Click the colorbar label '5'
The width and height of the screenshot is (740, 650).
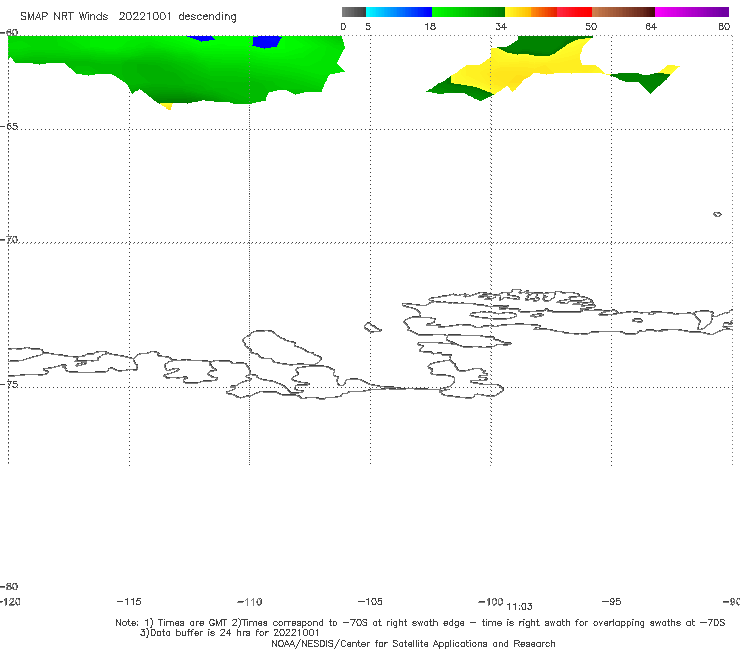click(x=368, y=26)
